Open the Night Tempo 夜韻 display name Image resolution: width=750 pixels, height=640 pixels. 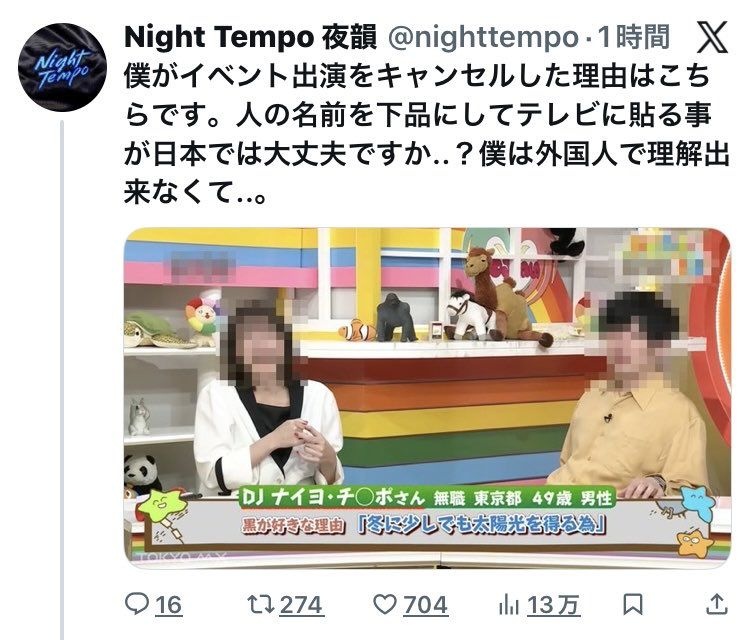[251, 37]
